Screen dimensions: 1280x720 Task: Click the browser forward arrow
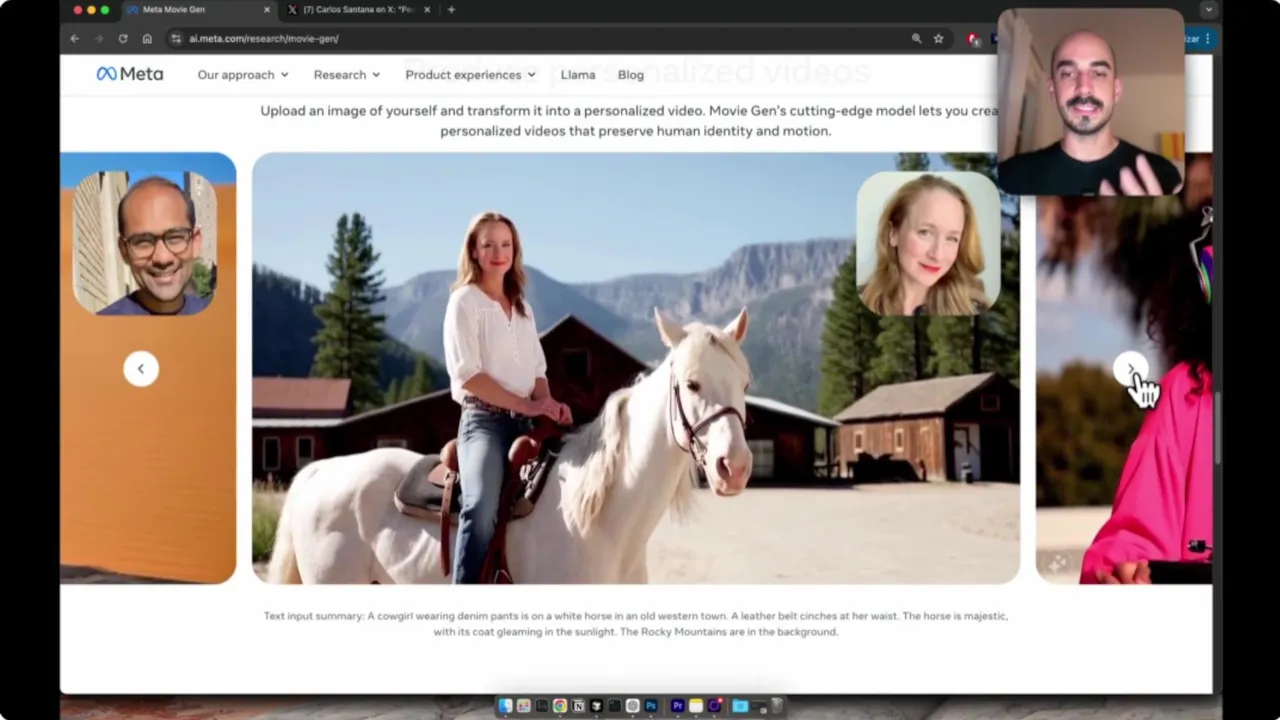(x=98, y=38)
